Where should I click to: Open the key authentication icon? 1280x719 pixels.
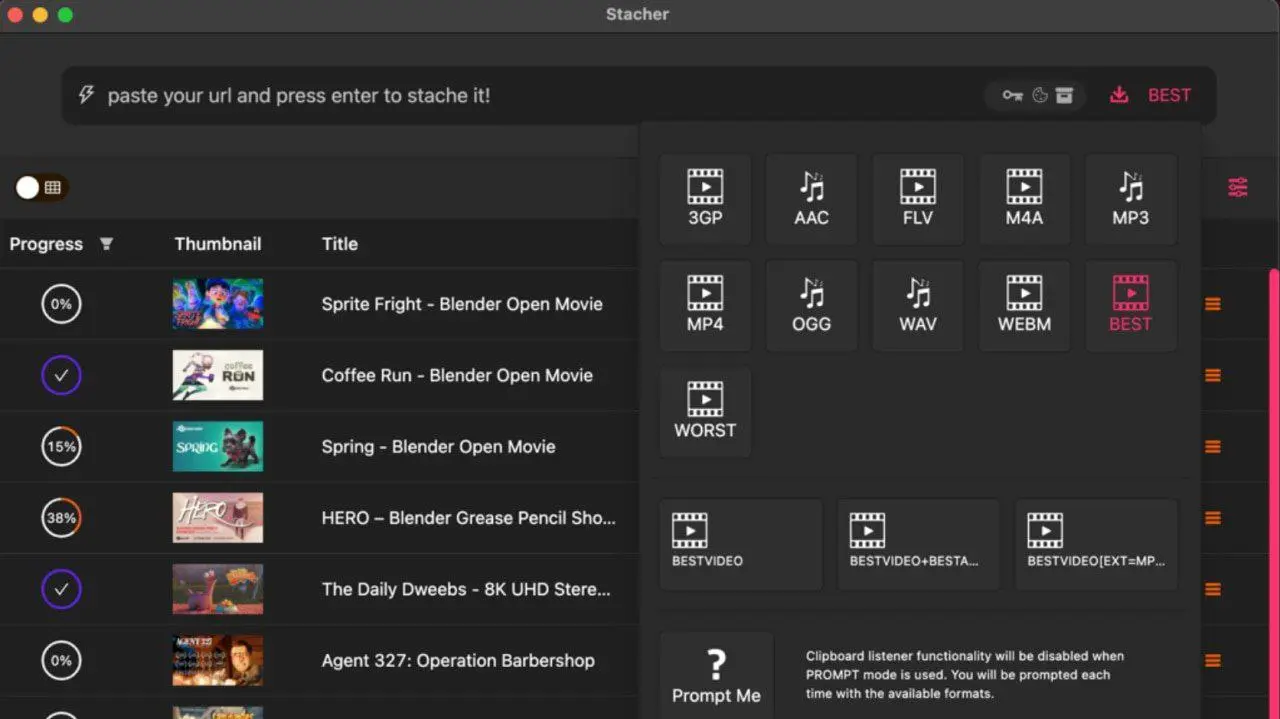click(x=1012, y=95)
